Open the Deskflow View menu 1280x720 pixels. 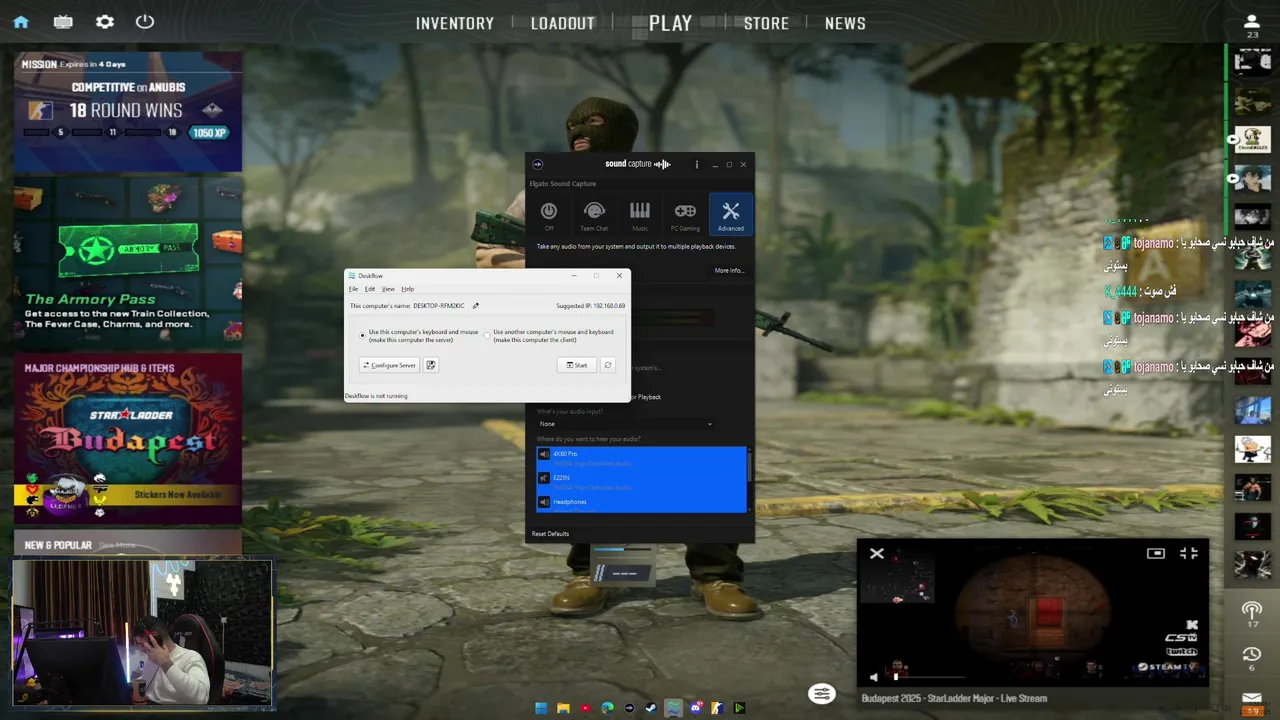point(388,289)
